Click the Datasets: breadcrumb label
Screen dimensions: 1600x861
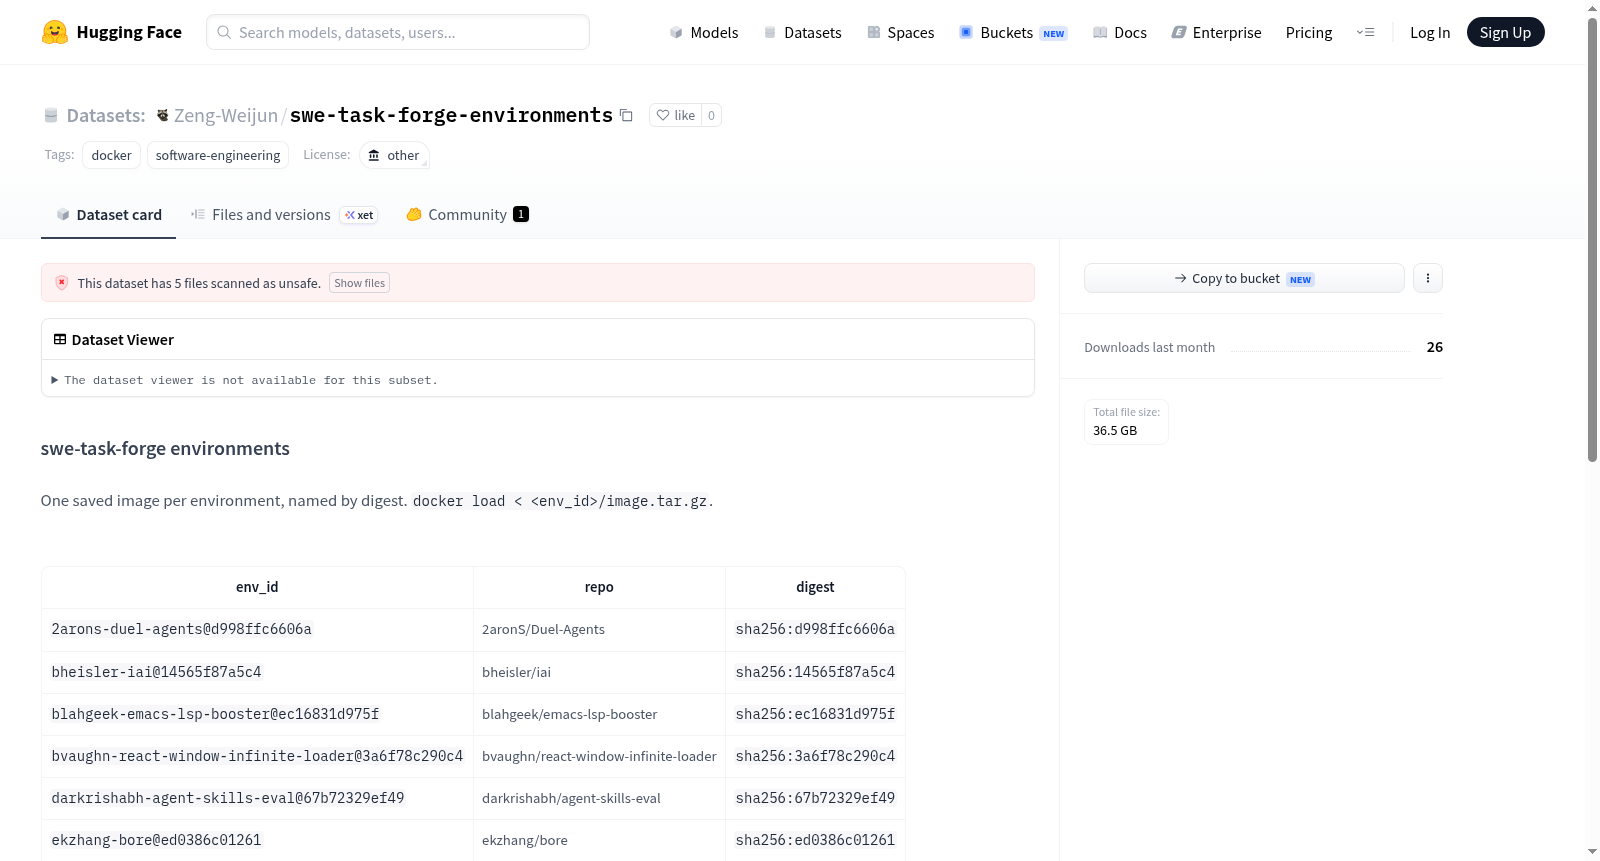[106, 115]
